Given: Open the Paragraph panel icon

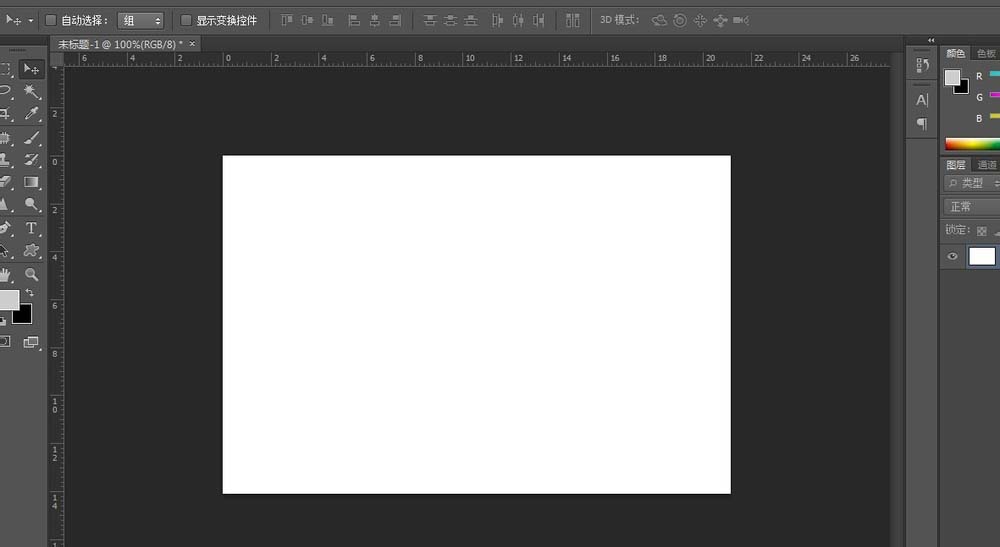Looking at the screenshot, I should click(x=922, y=124).
